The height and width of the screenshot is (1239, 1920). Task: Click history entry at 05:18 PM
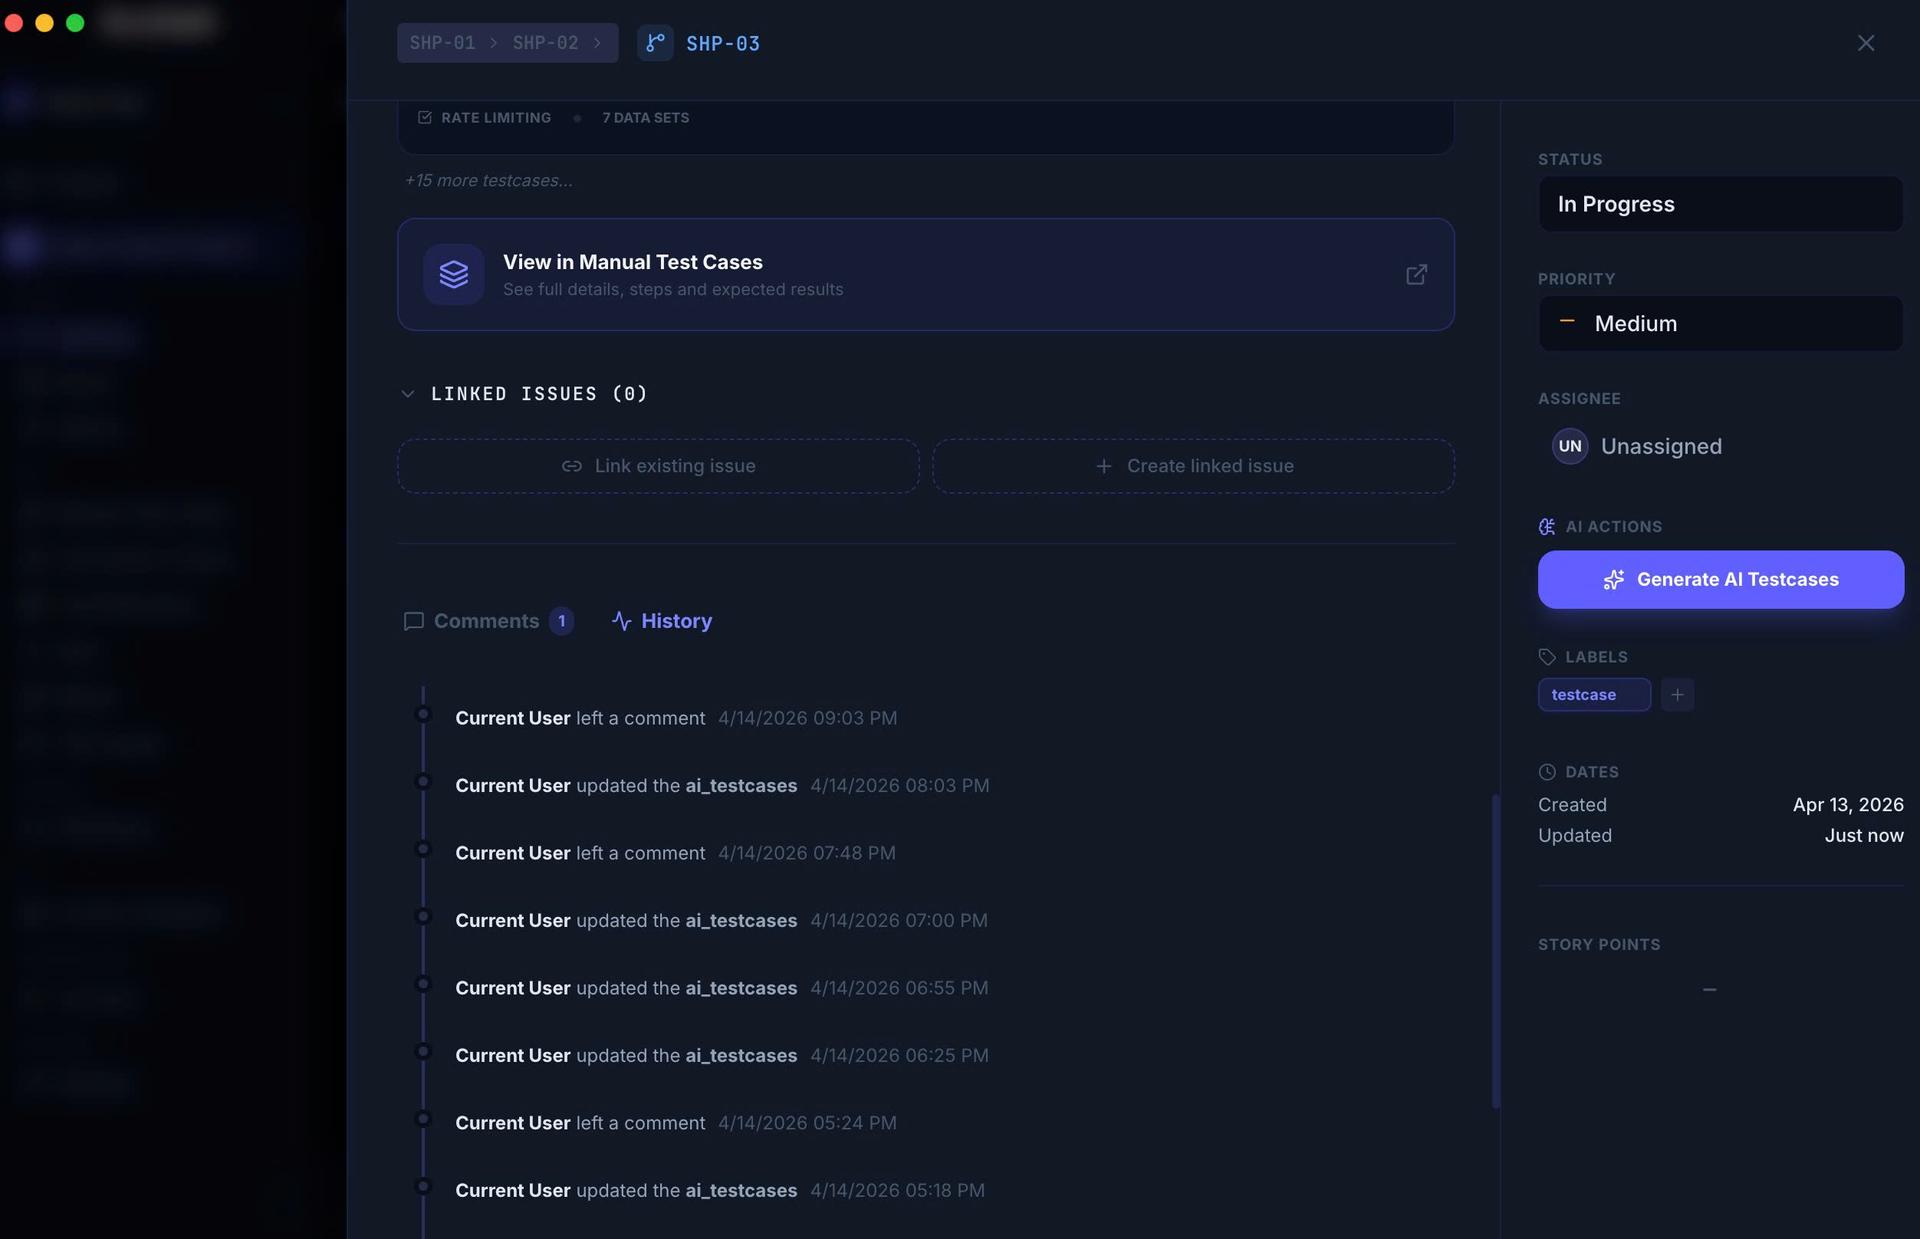click(x=720, y=1191)
